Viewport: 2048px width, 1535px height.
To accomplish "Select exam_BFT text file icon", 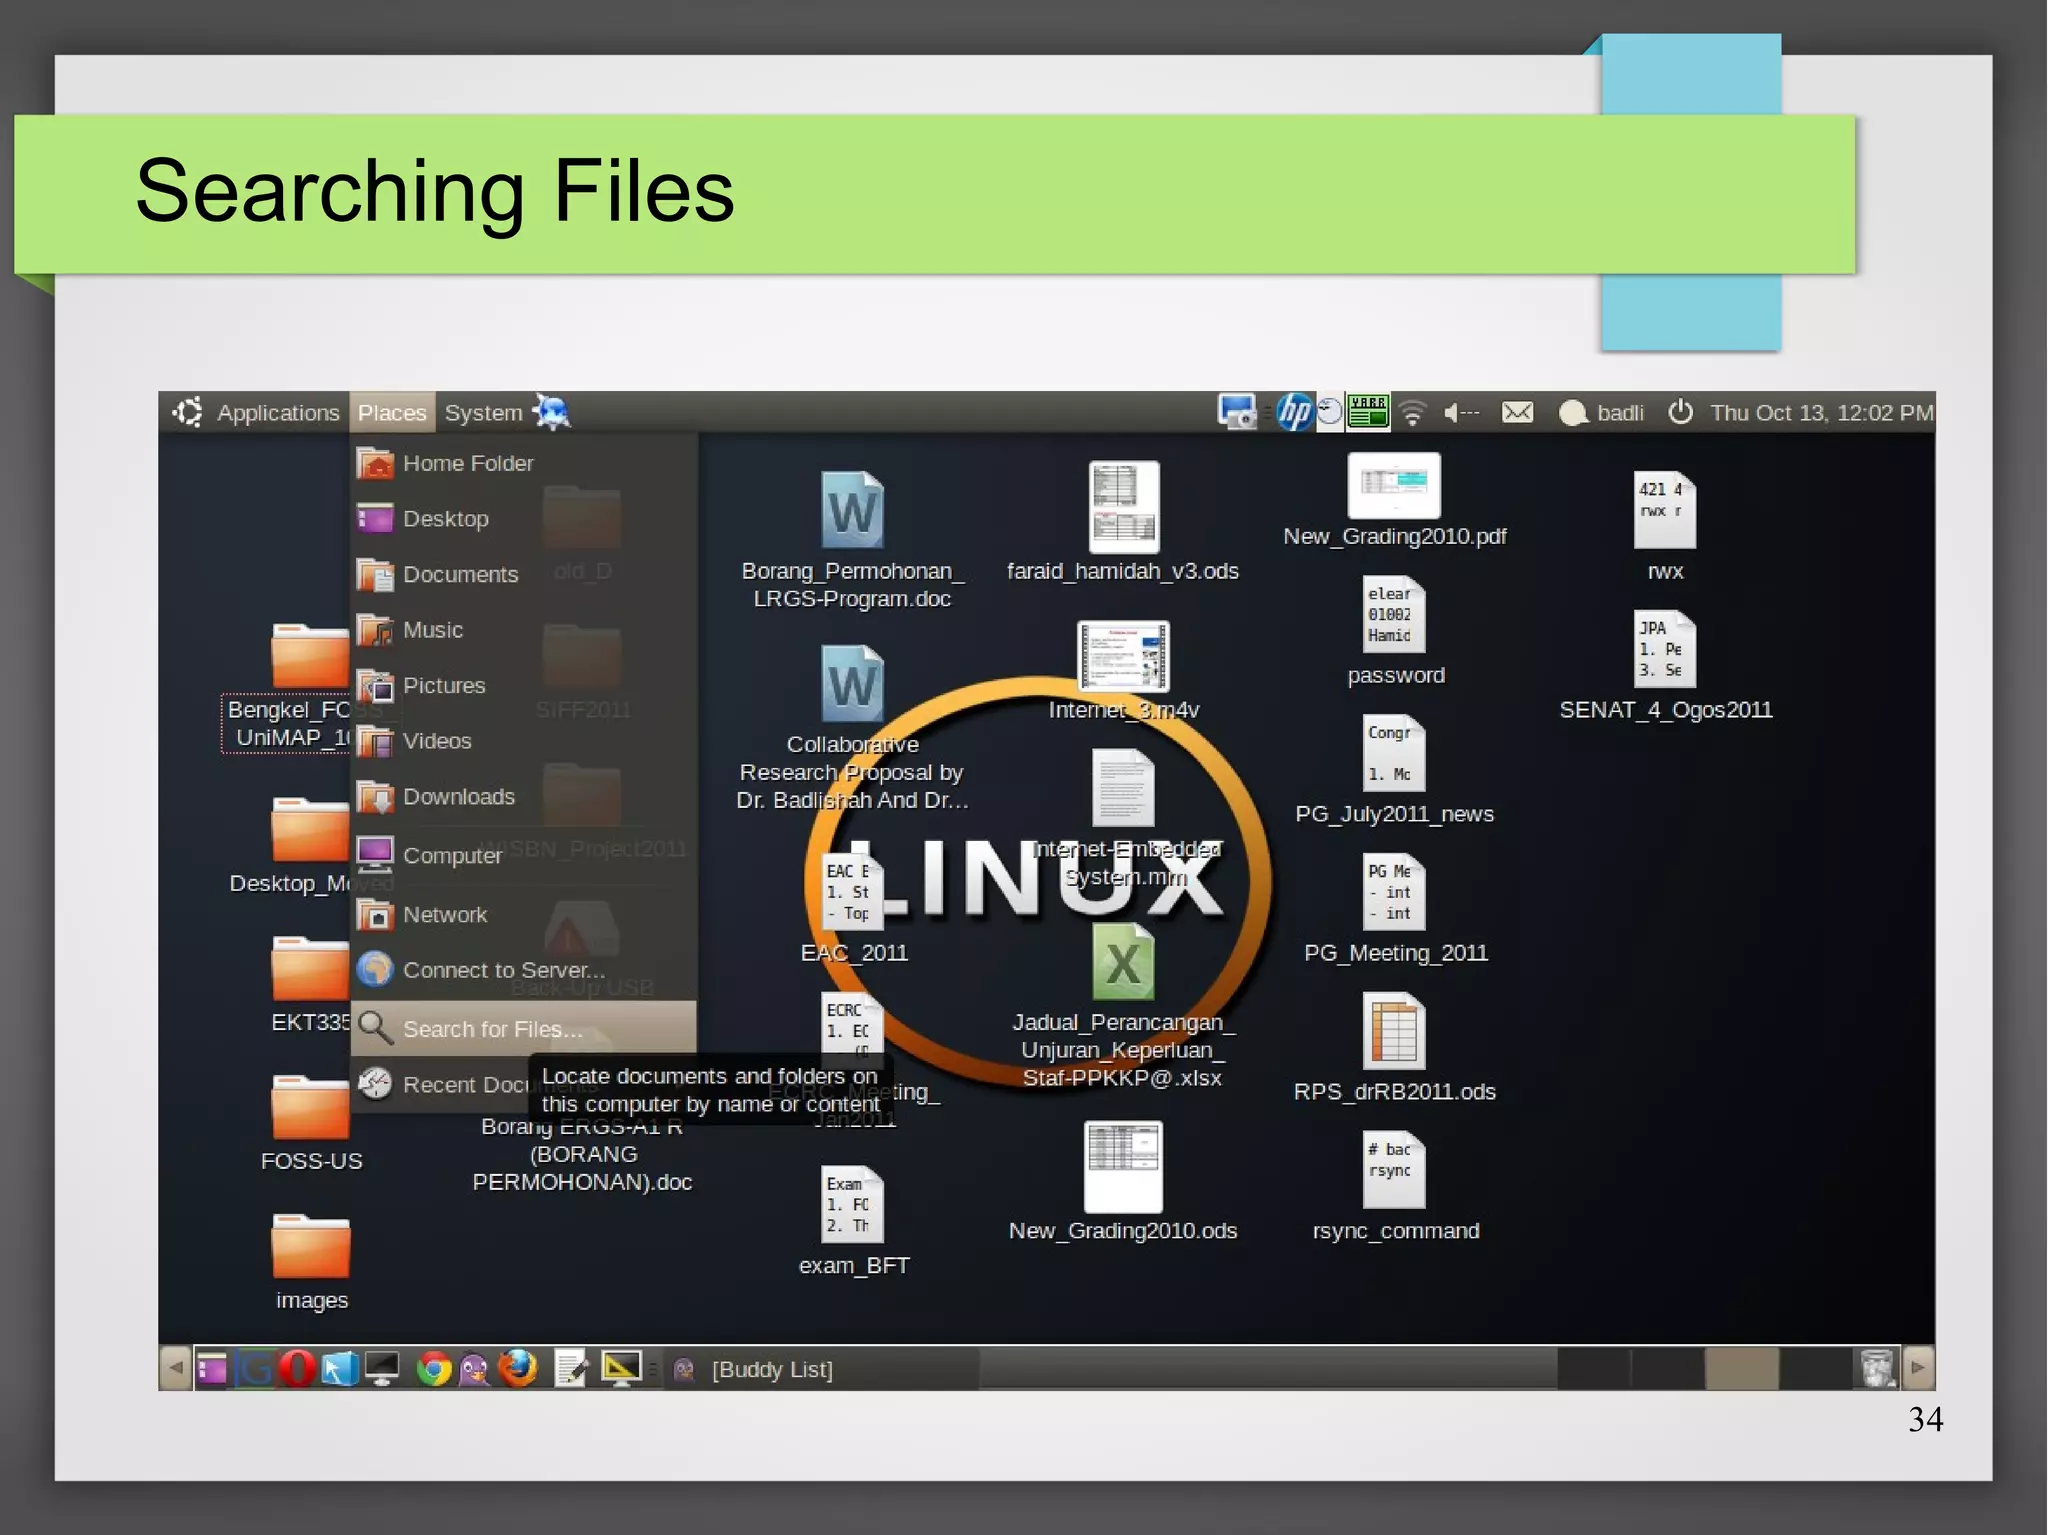I will point(852,1205).
